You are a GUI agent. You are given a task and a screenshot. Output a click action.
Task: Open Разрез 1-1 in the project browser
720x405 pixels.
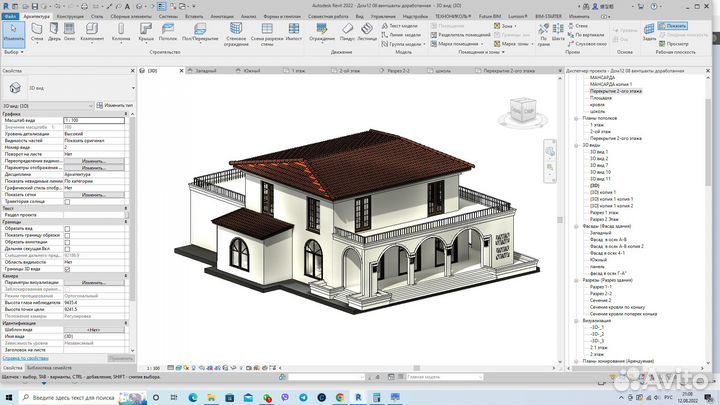599,286
